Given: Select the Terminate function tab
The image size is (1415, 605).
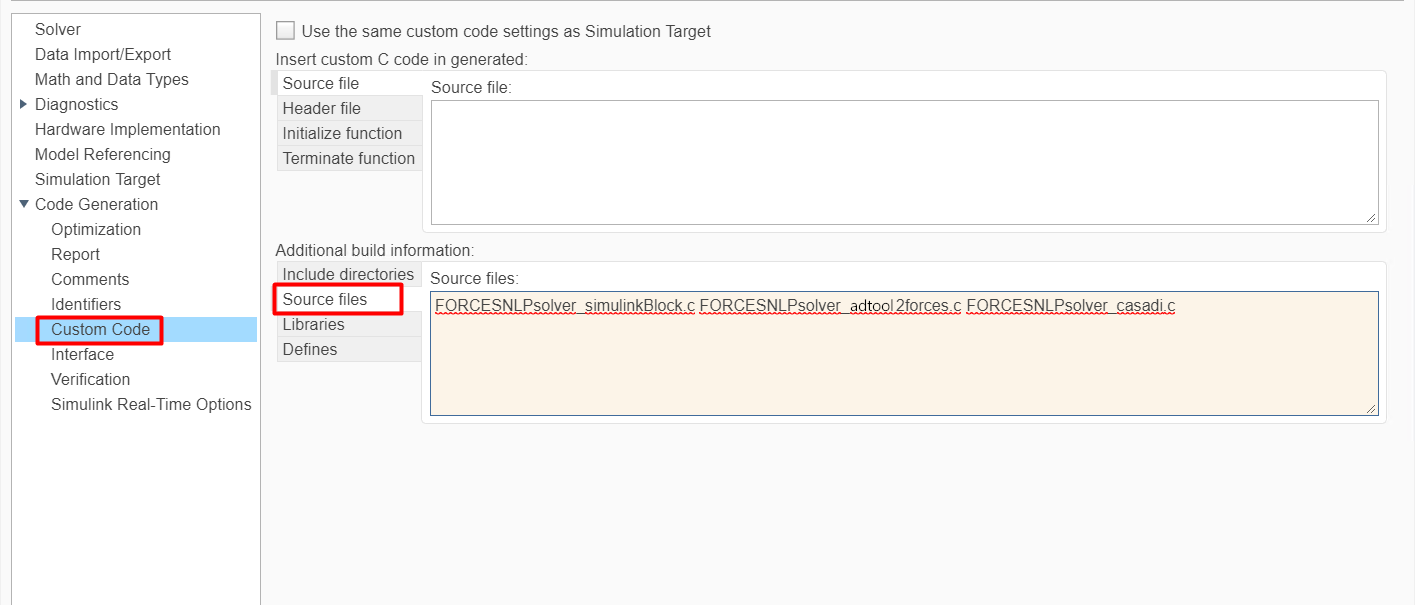Looking at the screenshot, I should tap(348, 158).
